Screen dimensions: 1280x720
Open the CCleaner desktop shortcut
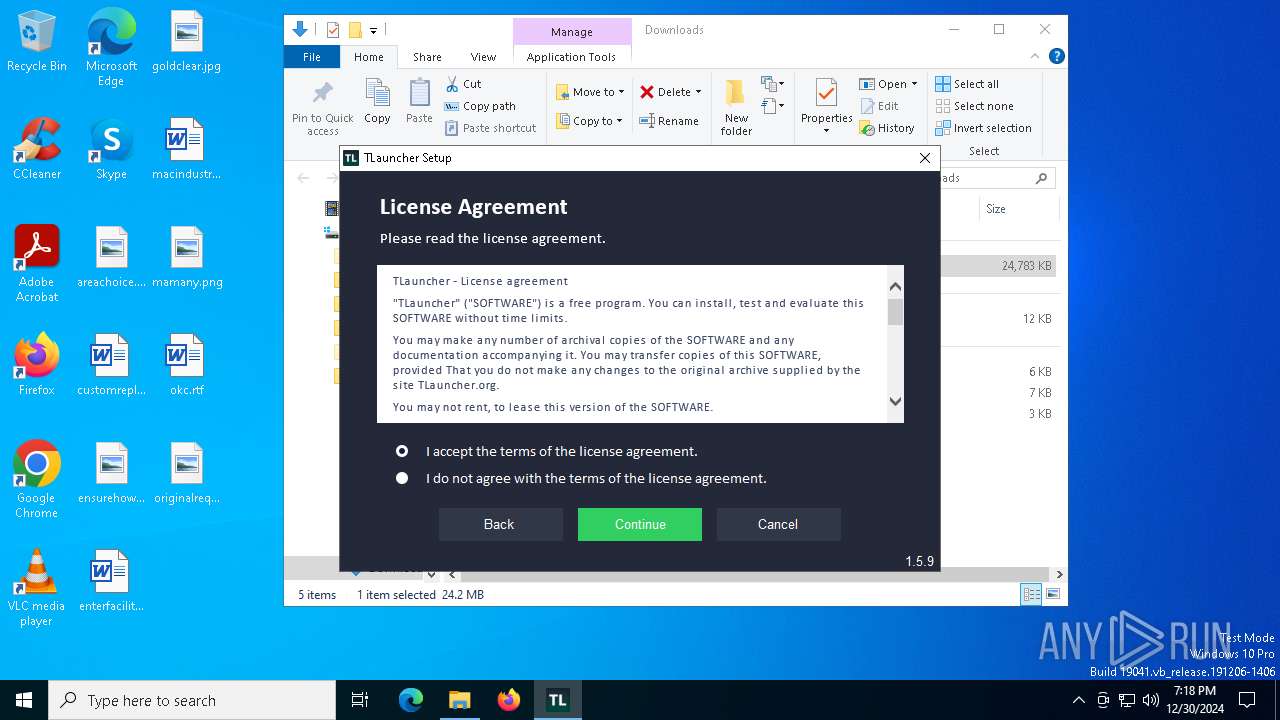[37, 149]
